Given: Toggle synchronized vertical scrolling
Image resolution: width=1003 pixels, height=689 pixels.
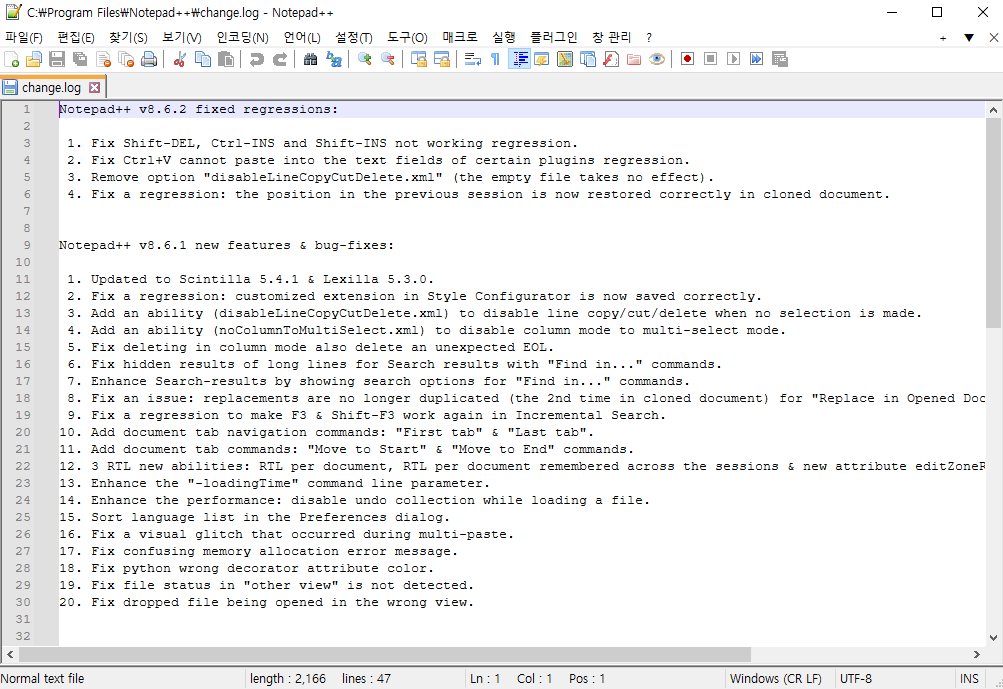Looking at the screenshot, I should 419,59.
